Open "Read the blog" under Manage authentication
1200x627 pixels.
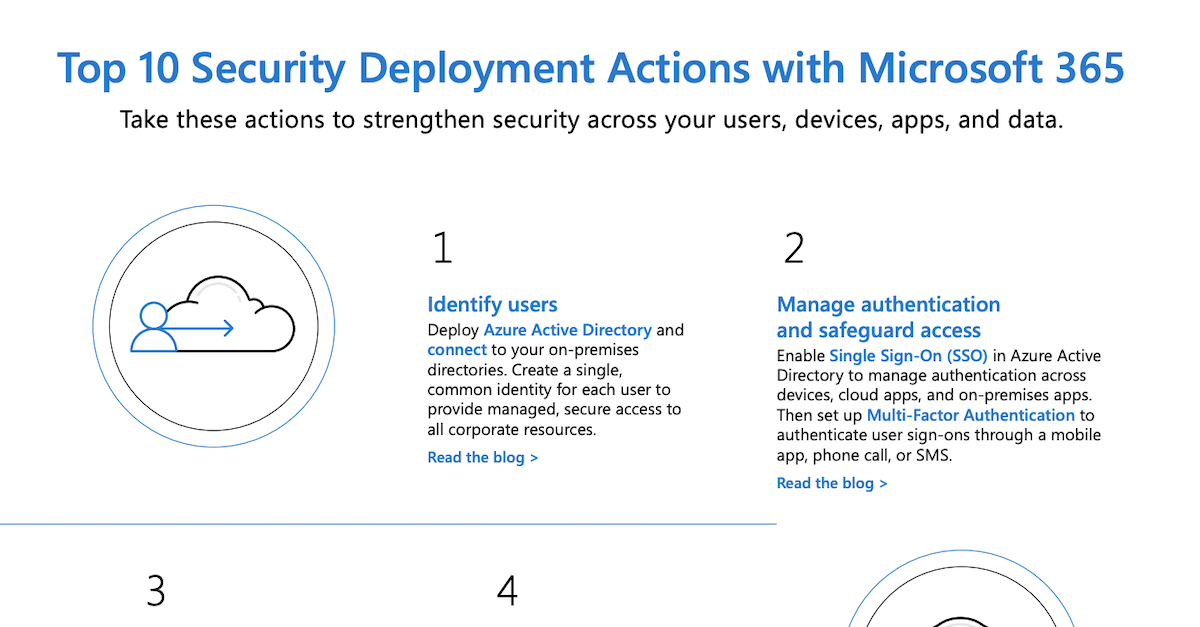click(831, 483)
